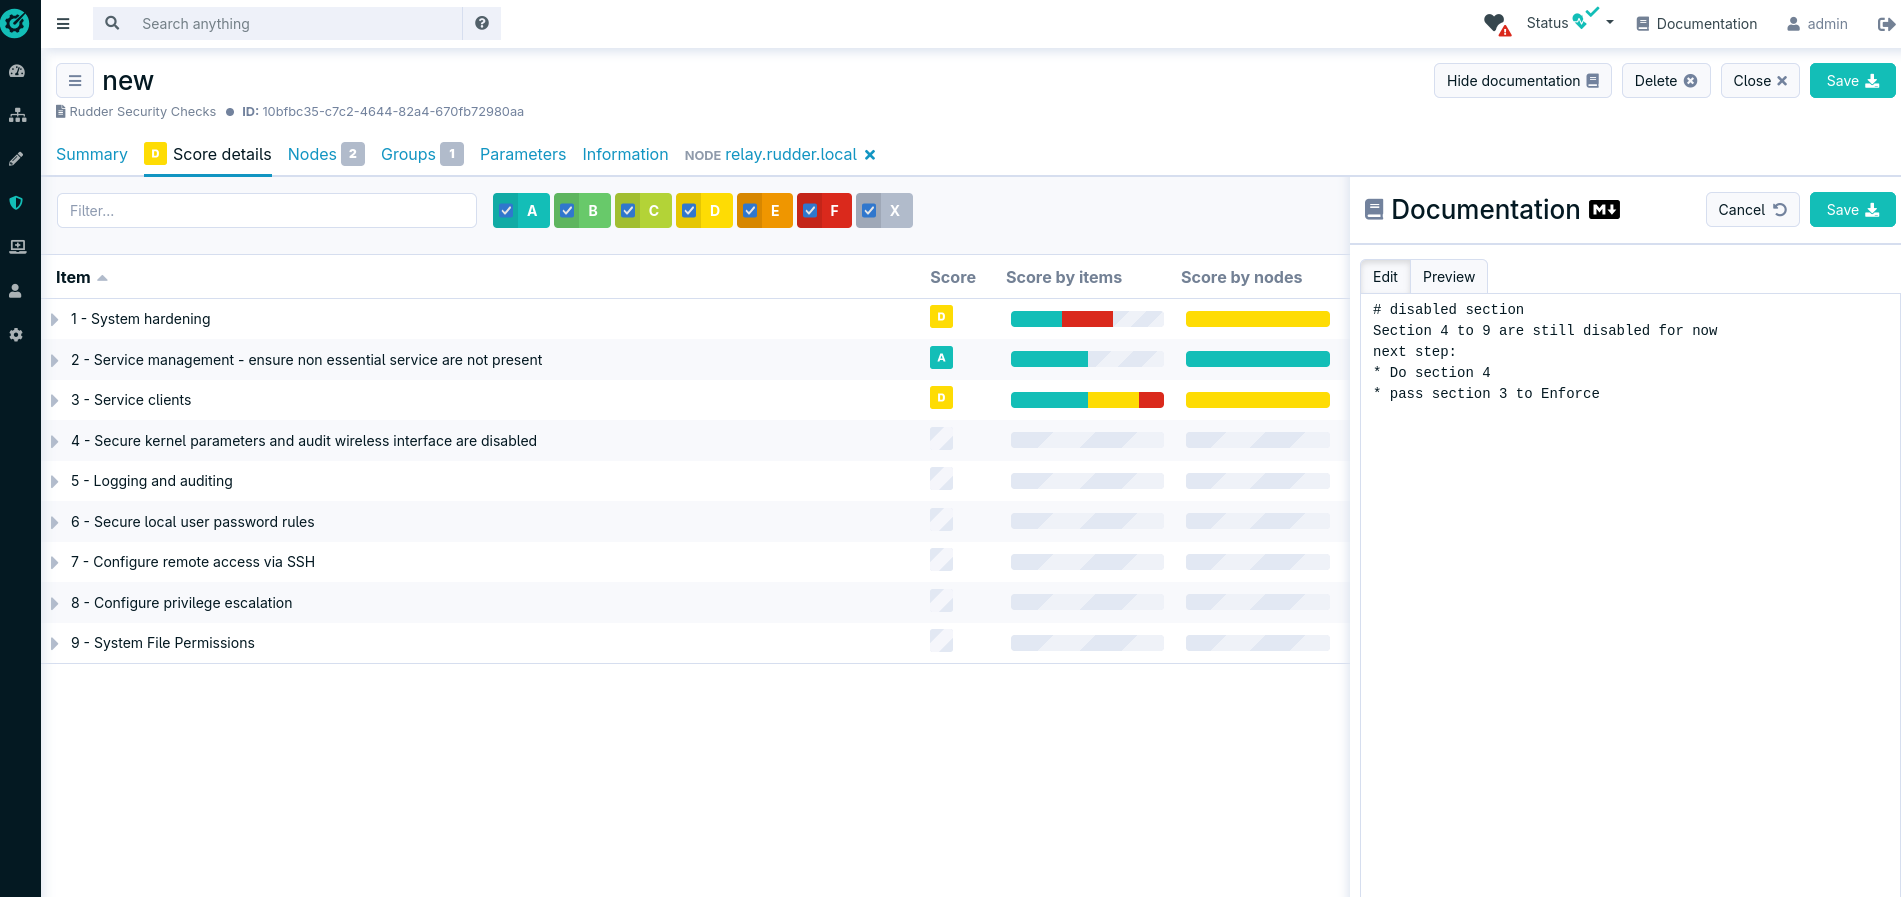Switch to the Nodes tab
The width and height of the screenshot is (1901, 897).
pyautogui.click(x=312, y=154)
